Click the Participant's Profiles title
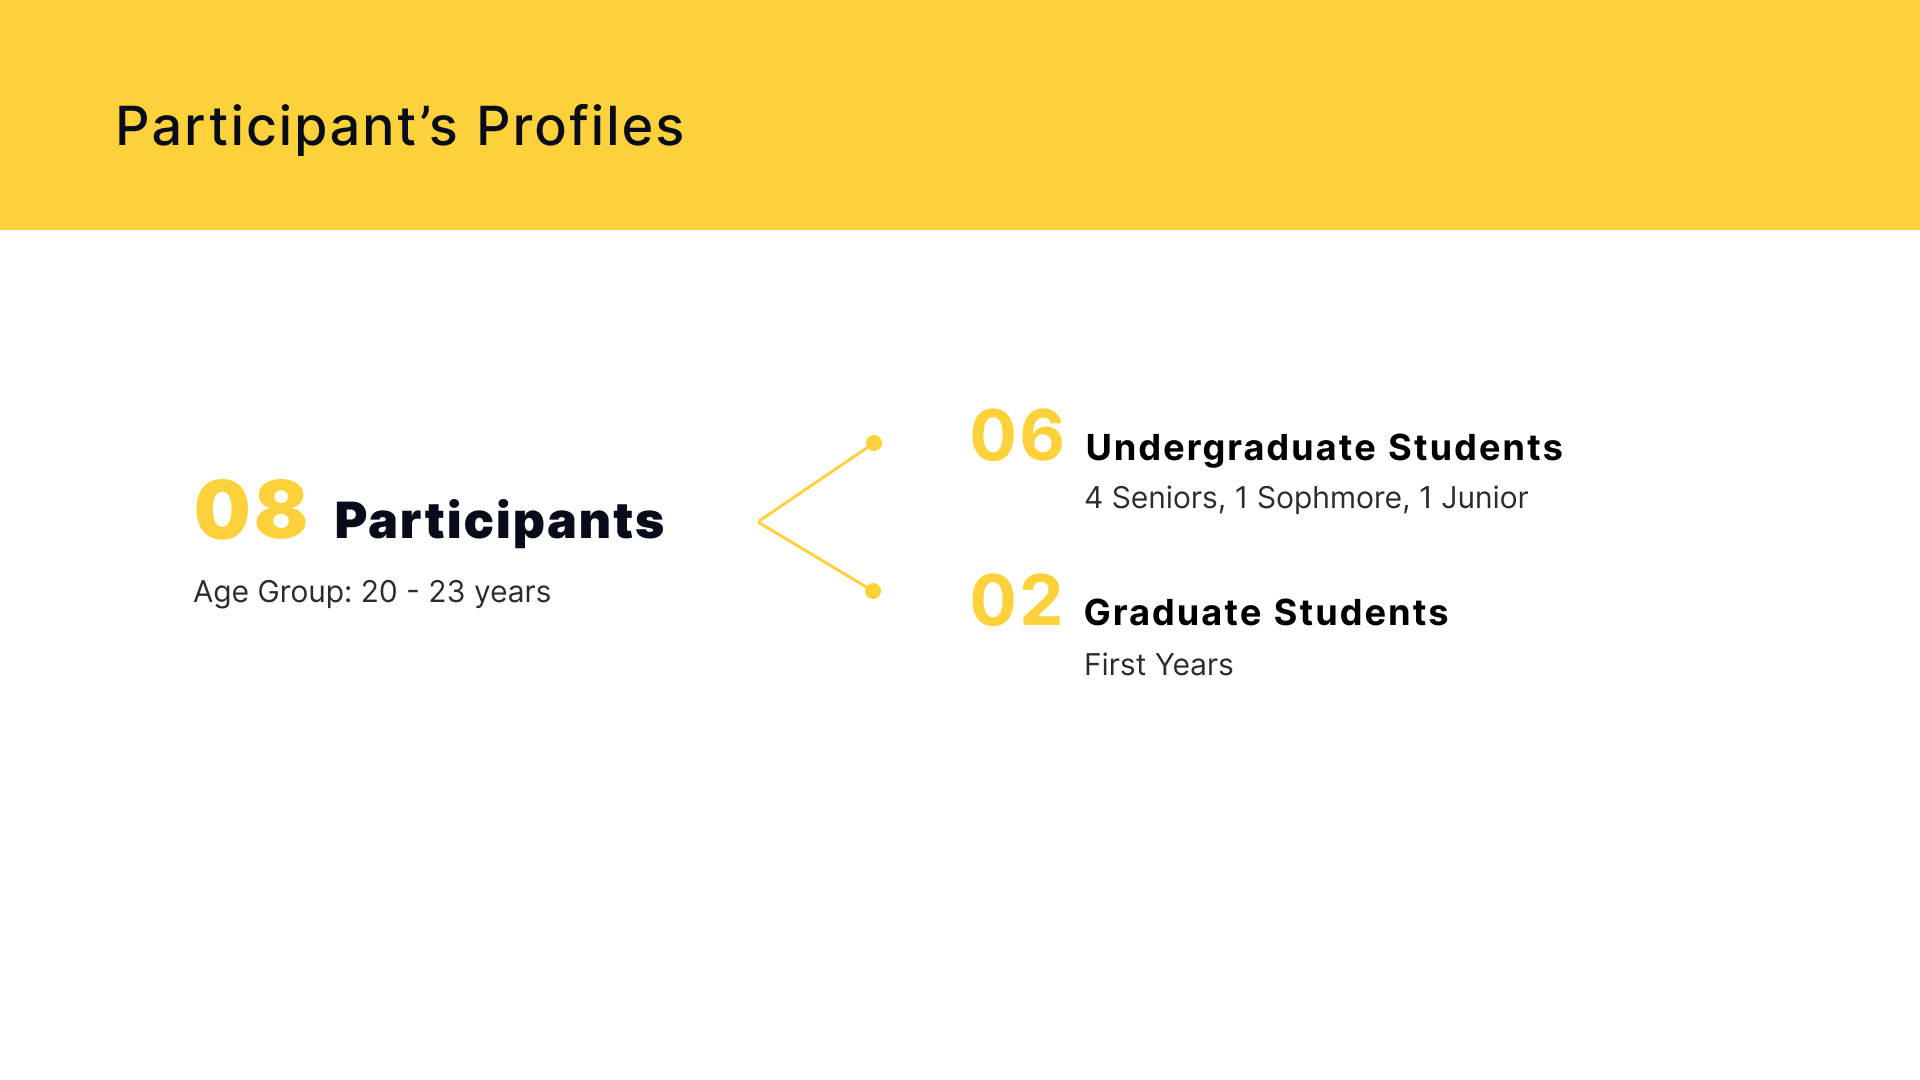1920x1080 pixels. [399, 127]
